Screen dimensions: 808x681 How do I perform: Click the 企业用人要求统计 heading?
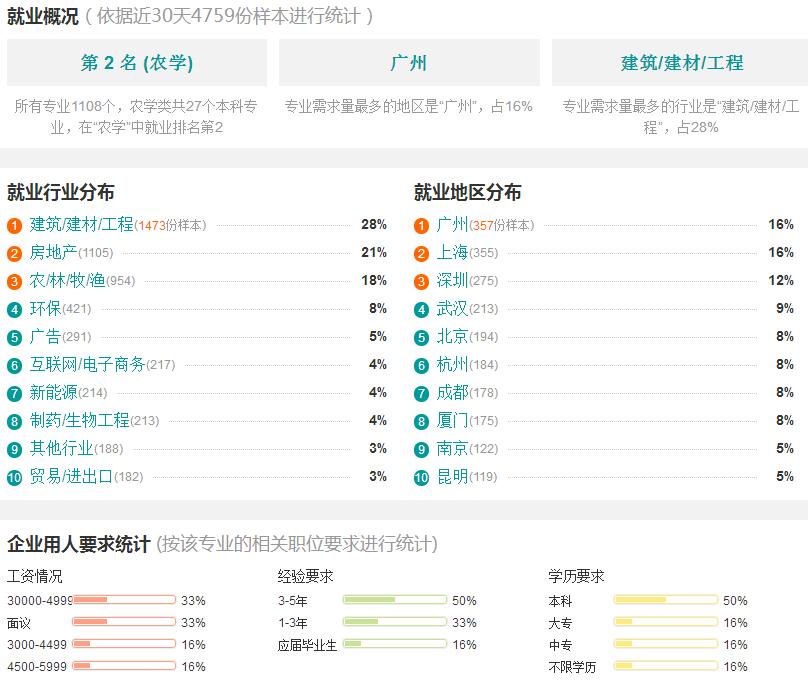pos(78,544)
